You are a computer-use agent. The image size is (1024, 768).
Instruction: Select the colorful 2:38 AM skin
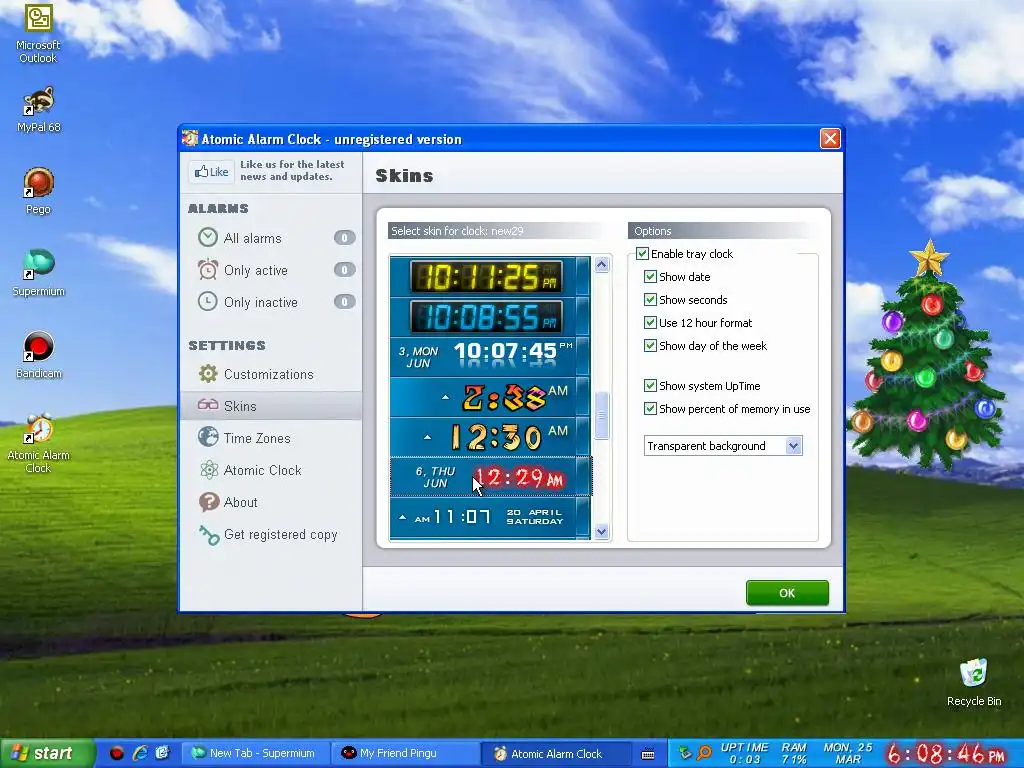pos(490,396)
